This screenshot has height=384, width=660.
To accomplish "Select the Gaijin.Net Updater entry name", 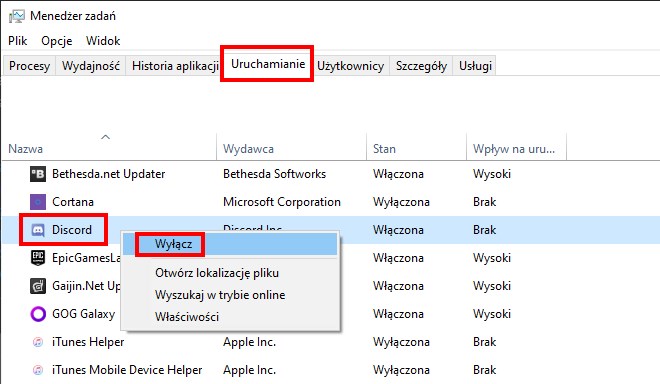I will click(x=86, y=286).
